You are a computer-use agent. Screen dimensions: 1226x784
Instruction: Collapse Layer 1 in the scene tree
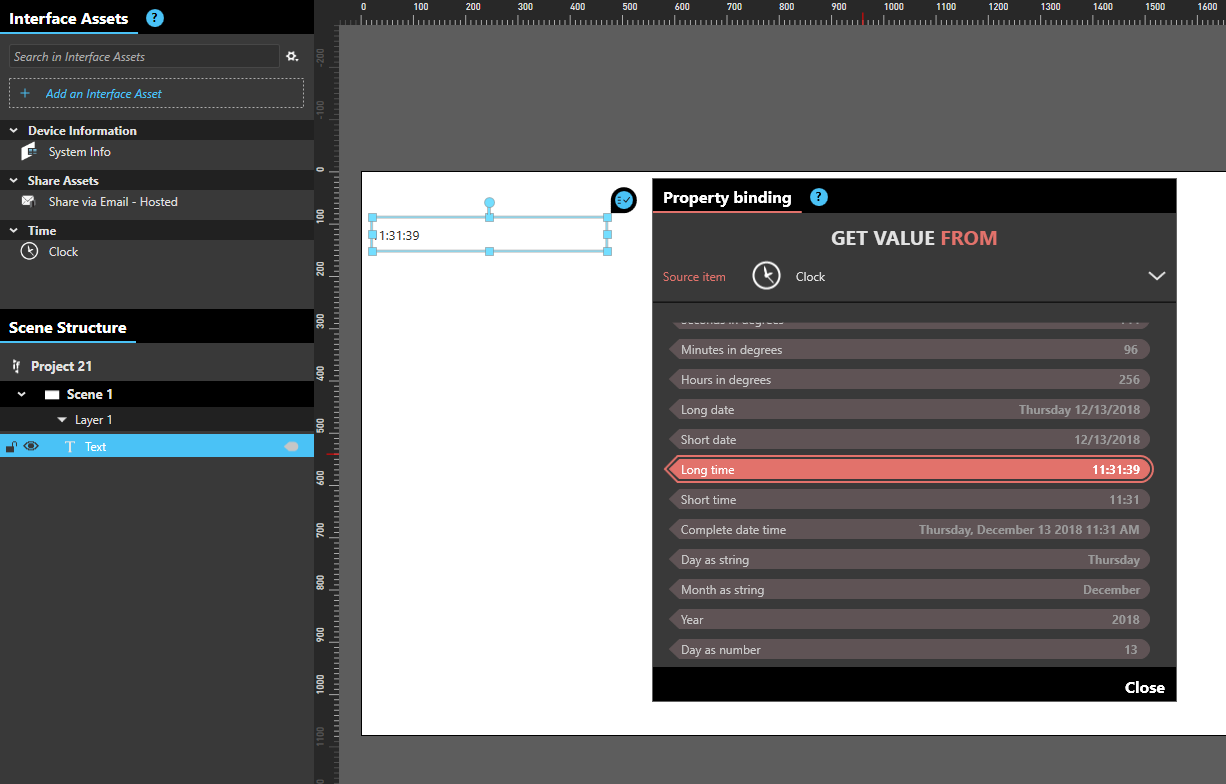coord(62,419)
